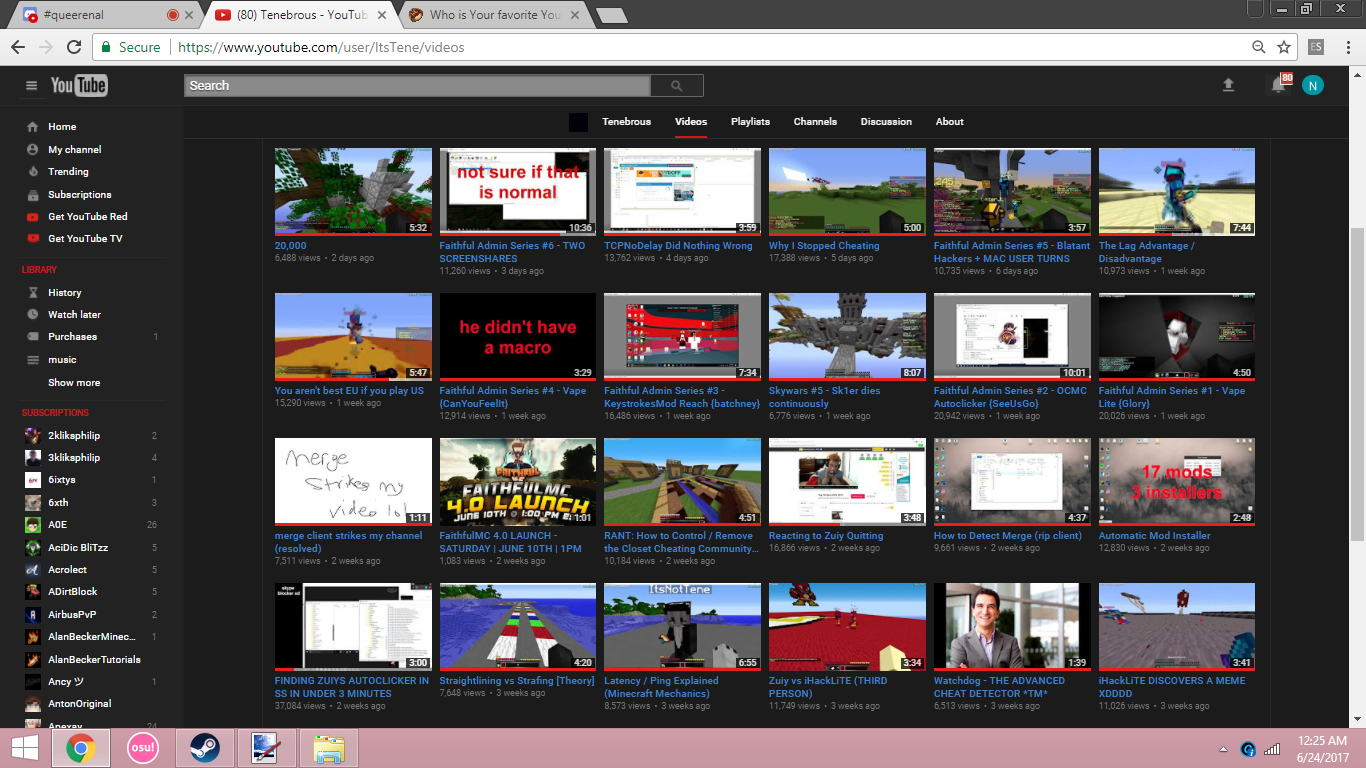
Task: Switch to the #queerenal browser tab
Action: click(105, 15)
